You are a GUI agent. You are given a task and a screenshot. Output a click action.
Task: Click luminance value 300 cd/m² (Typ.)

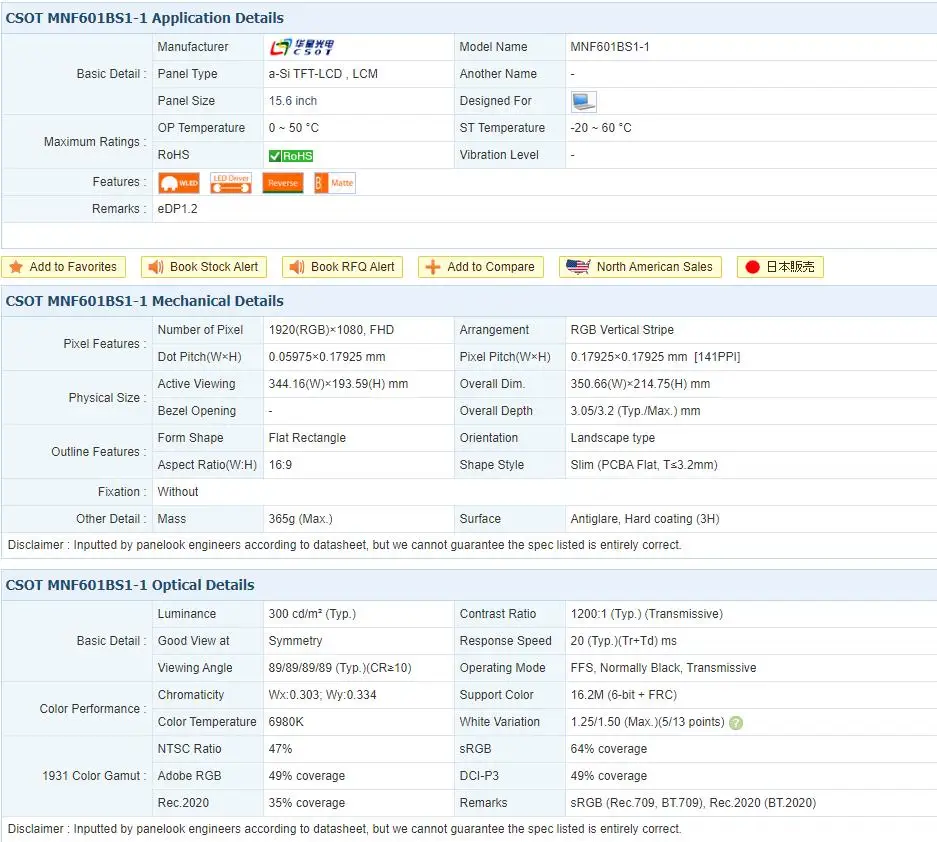click(x=312, y=614)
